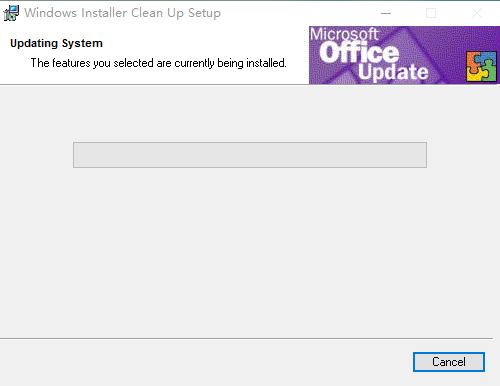
Task: Click the separator line above Cancel
Action: tap(246, 339)
